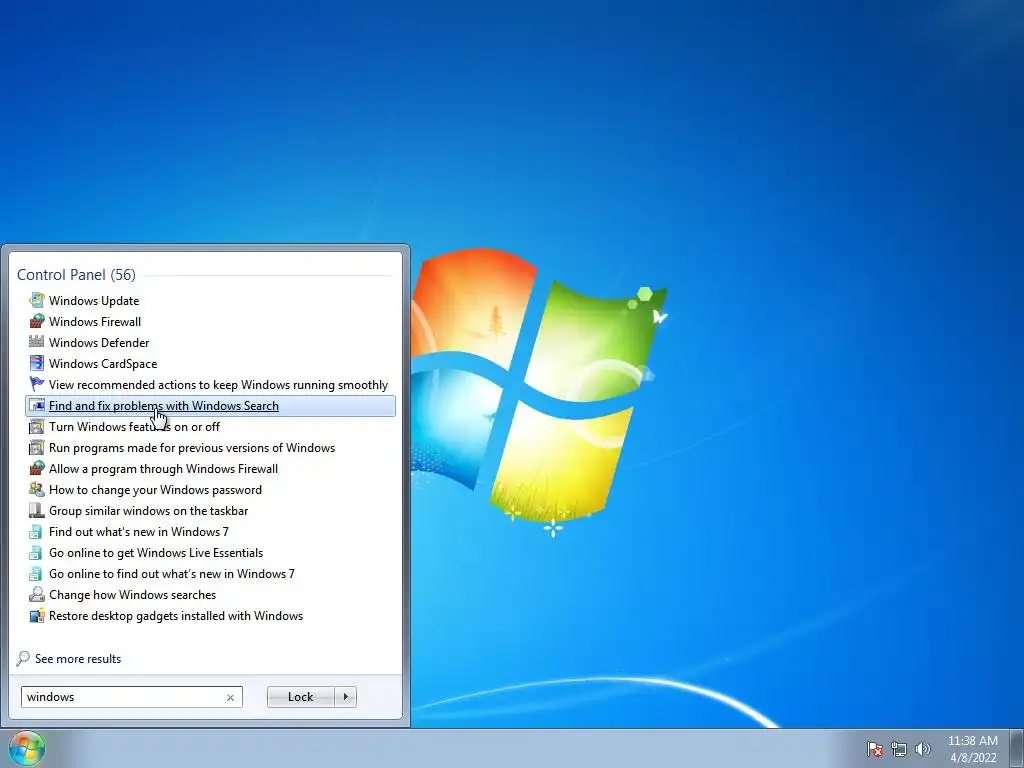Open 'Turn Windows features on or off'
Image resolution: width=1024 pixels, height=768 pixels.
point(134,426)
